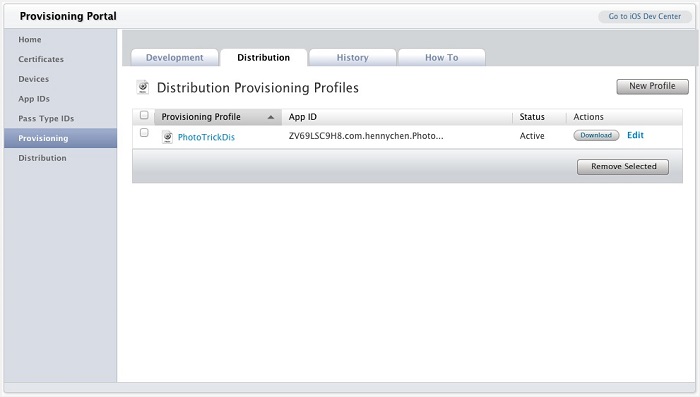The height and width of the screenshot is (397, 700).
Task: Open Pass Type IDs in the sidebar
Action: click(x=46, y=118)
